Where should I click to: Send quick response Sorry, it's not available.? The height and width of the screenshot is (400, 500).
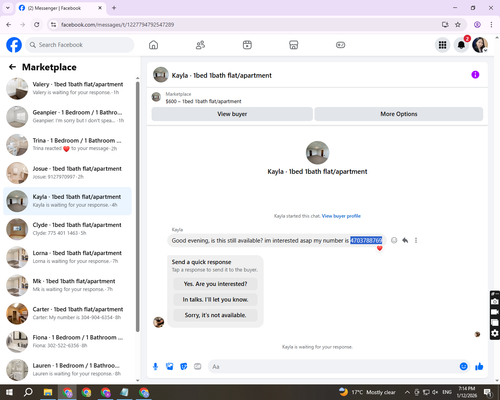[215, 315]
